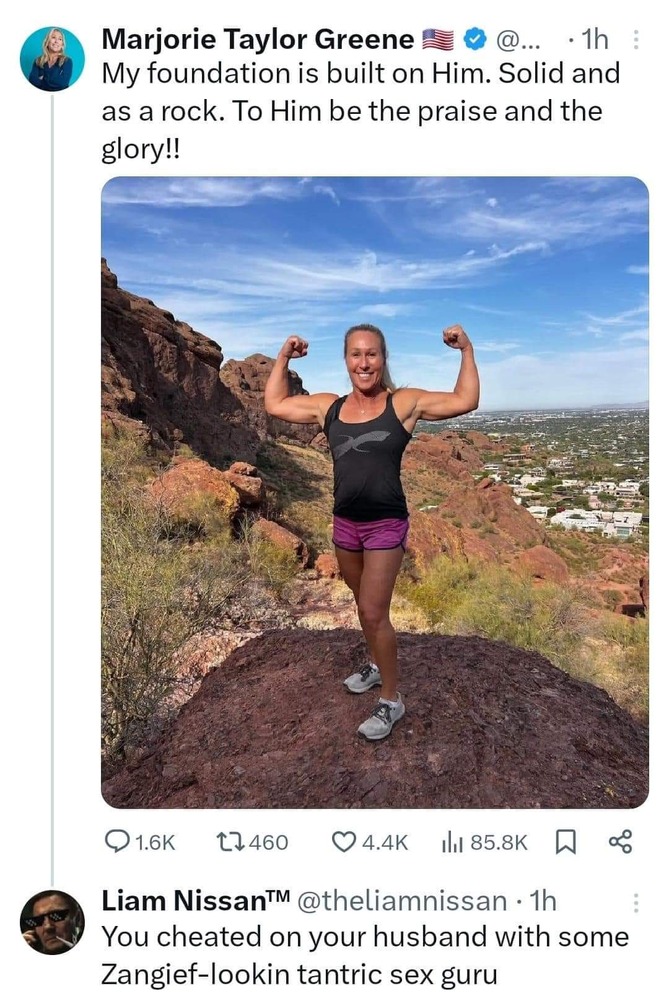This screenshot has height=999, width=669.
Task: Tap the repost icon with 460
Action: [229, 843]
